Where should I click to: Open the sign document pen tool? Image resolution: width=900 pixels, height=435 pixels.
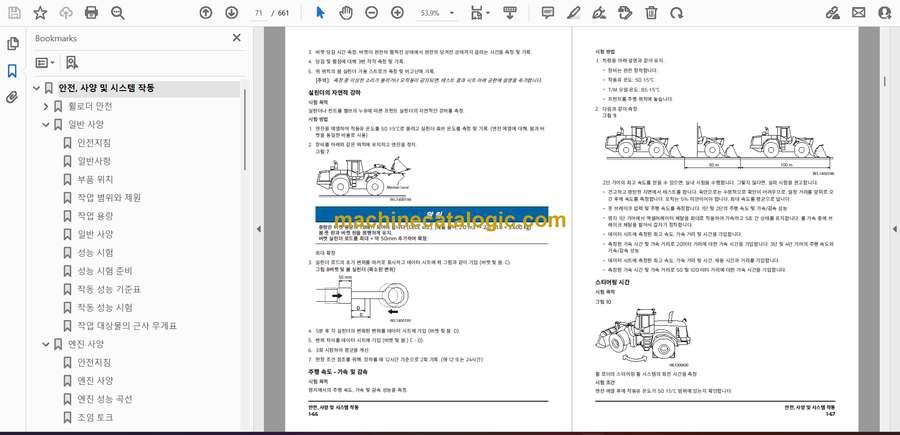coord(599,13)
